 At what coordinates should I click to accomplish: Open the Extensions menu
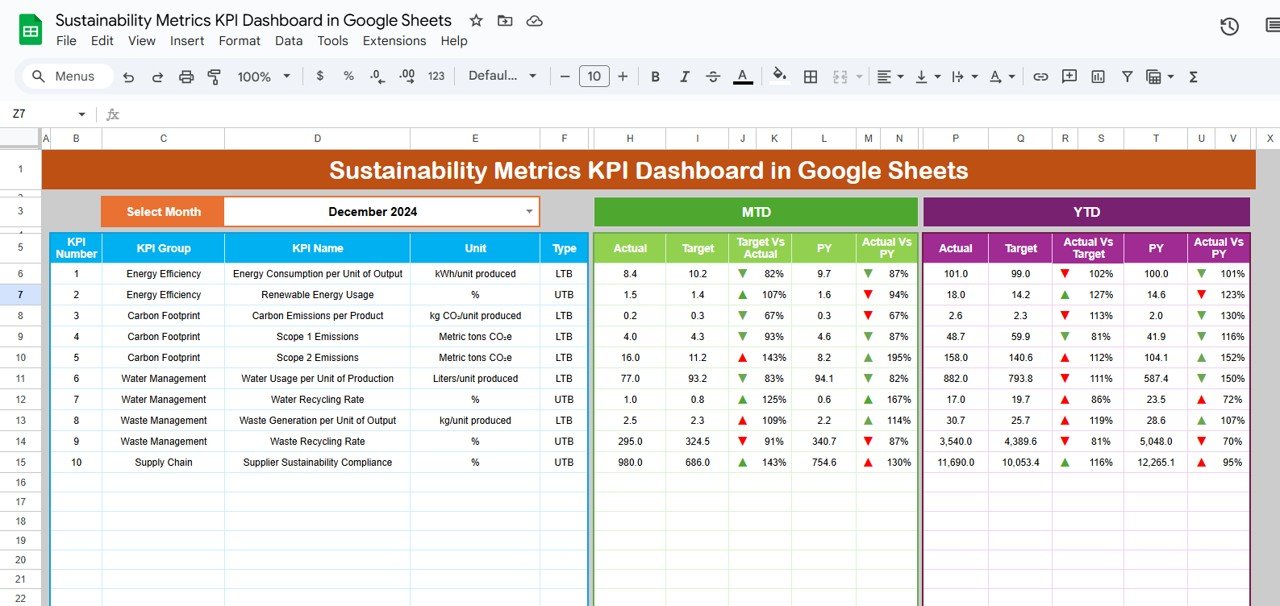click(394, 41)
